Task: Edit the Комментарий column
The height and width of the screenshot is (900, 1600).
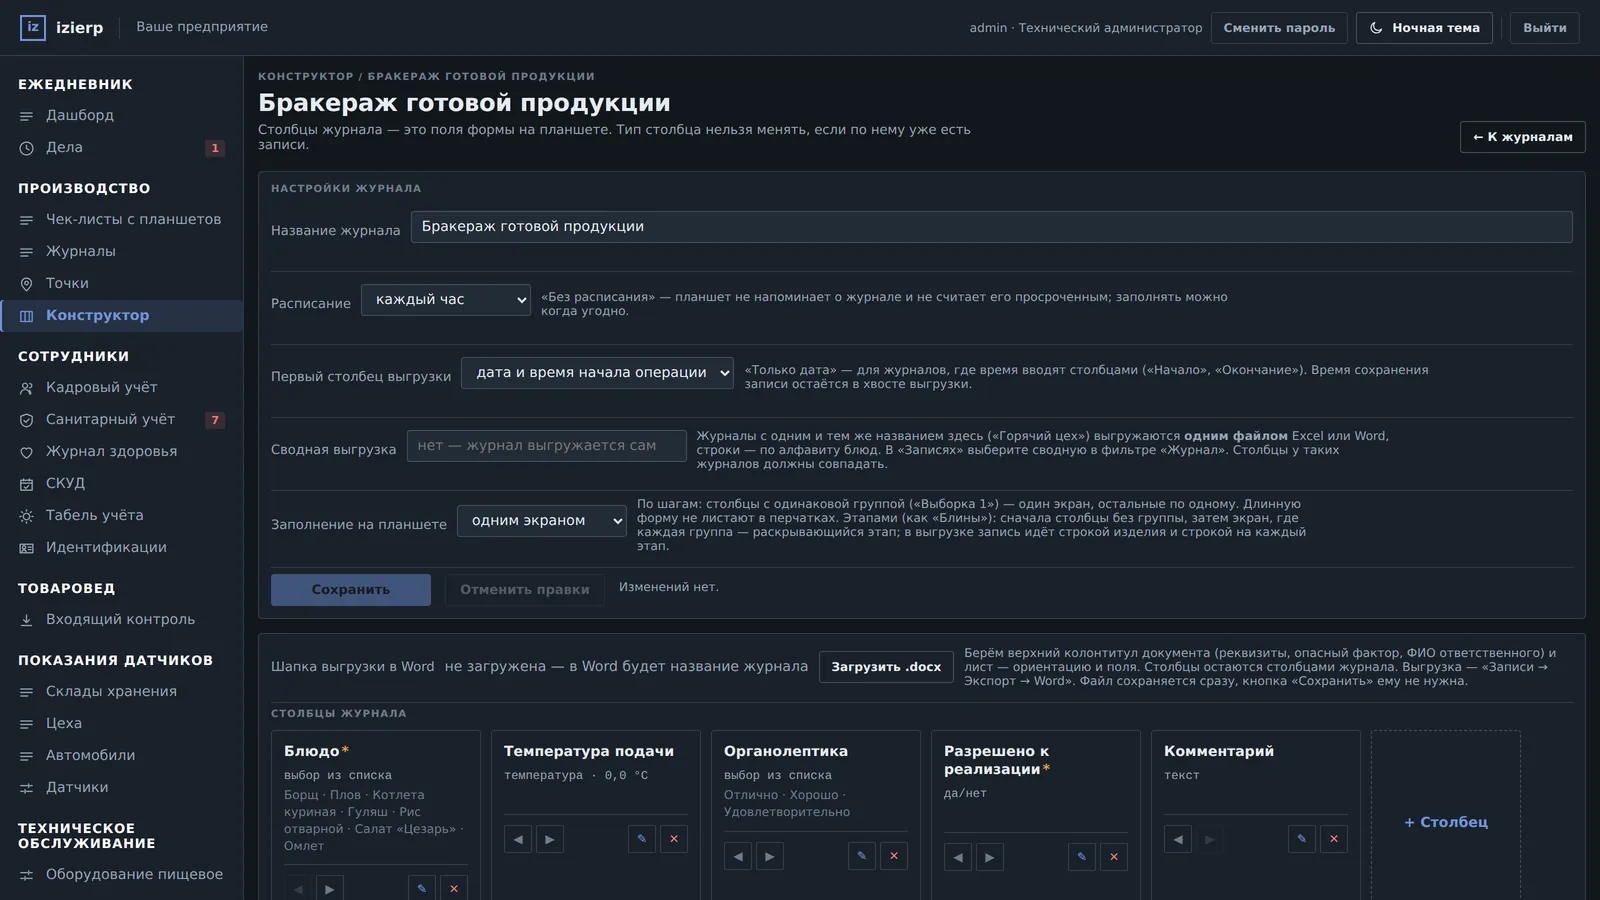Action: click(x=1302, y=839)
